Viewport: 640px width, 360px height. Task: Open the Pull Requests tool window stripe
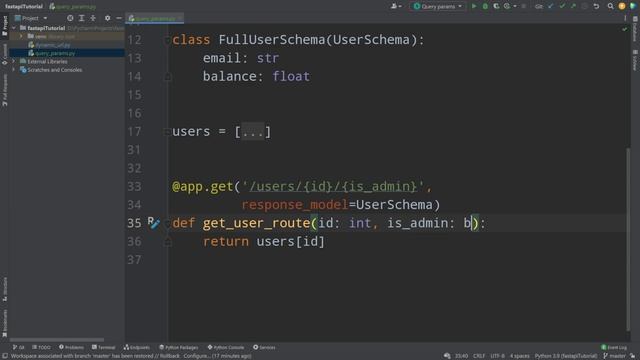4,90
